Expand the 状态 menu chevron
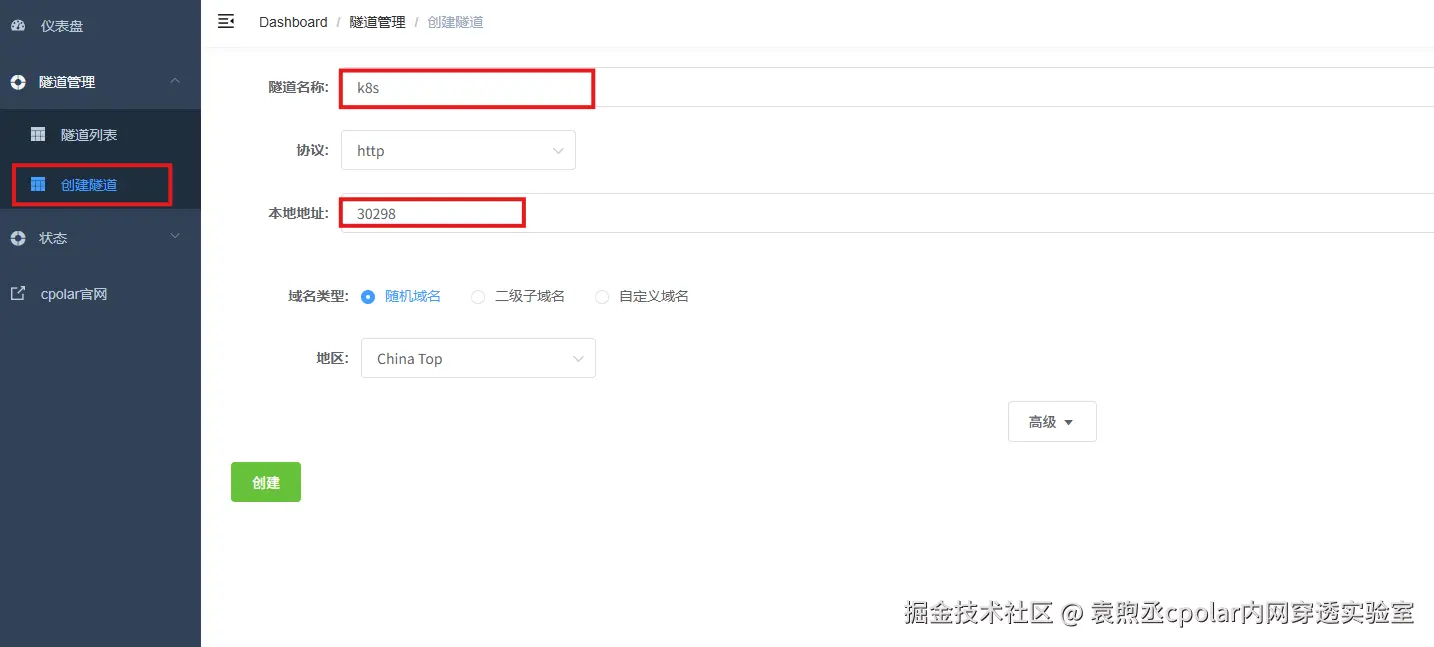 click(x=175, y=236)
